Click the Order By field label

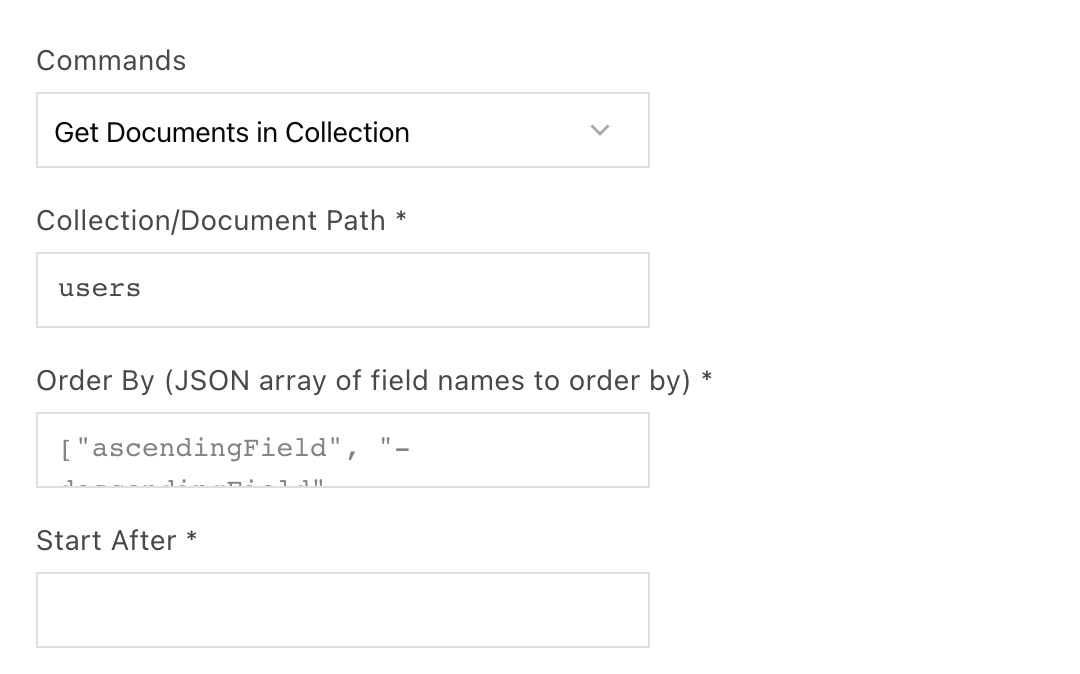tap(363, 381)
